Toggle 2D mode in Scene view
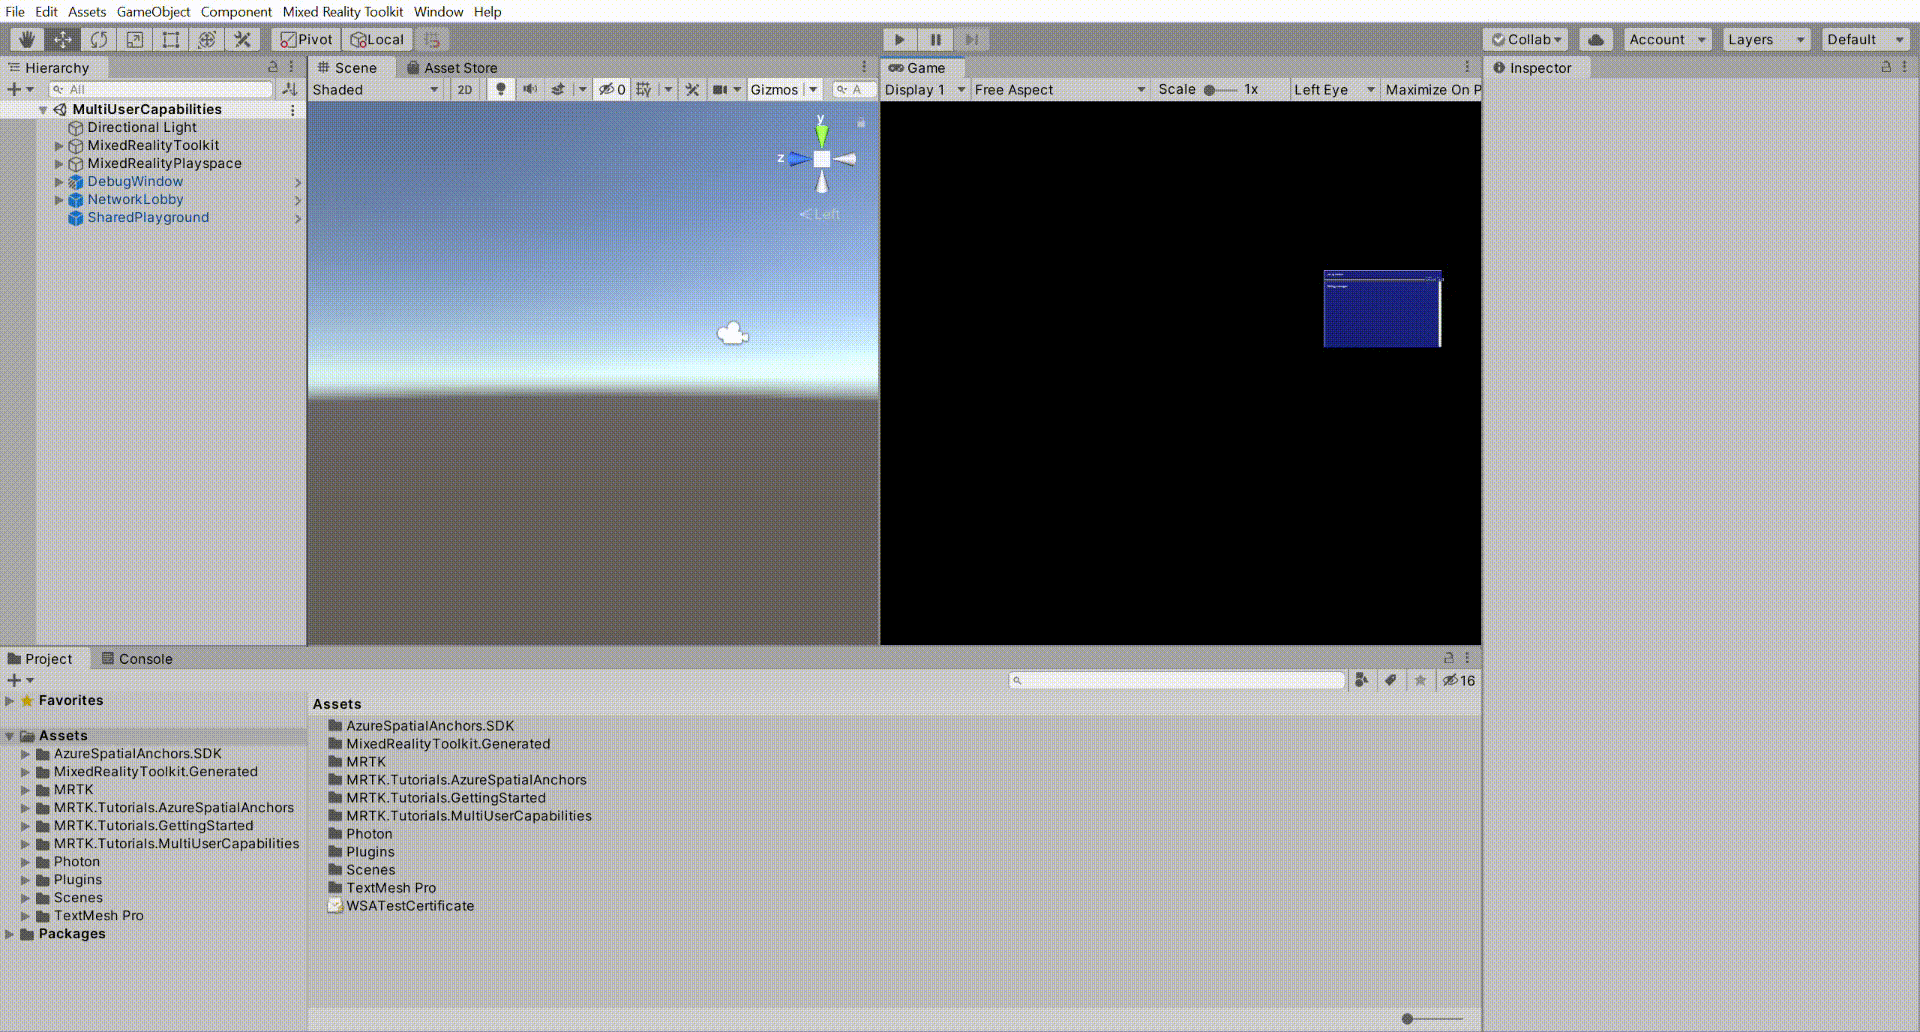Screen dimensions: 1920x1032 point(465,89)
